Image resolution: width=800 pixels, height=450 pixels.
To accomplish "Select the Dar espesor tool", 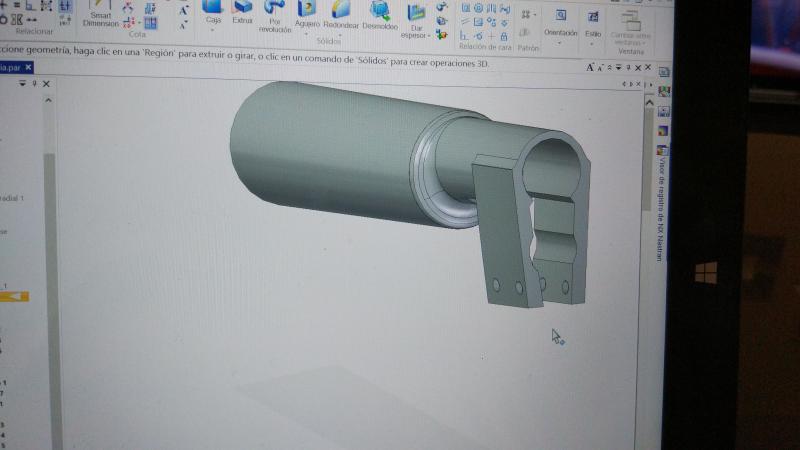I will pos(416,18).
